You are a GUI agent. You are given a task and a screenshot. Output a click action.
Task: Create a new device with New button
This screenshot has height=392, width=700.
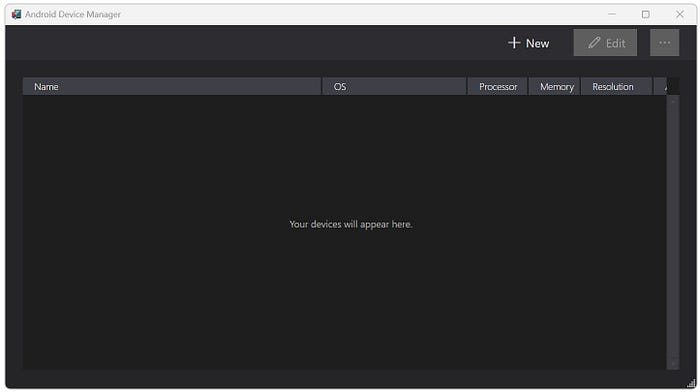pos(529,43)
